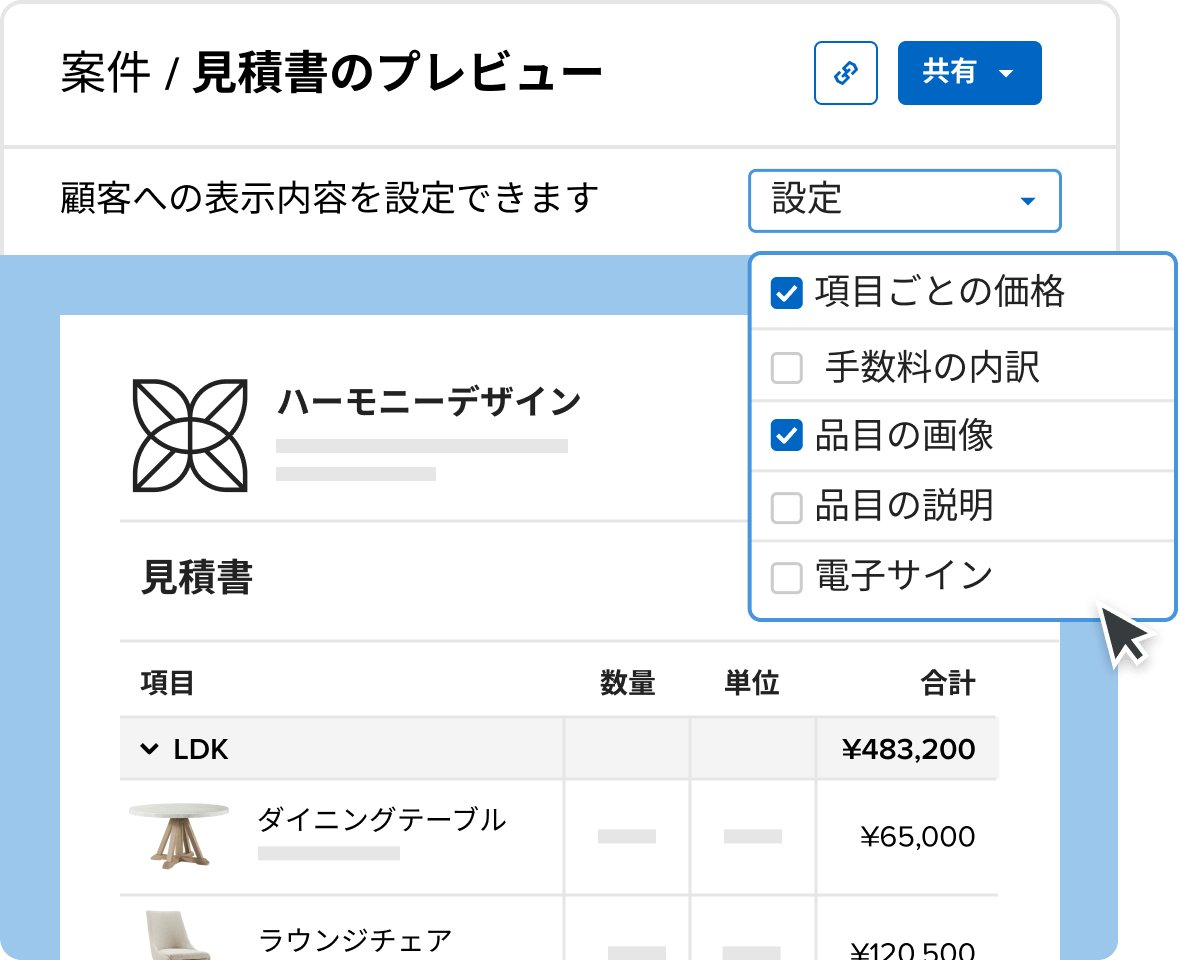Screen dimensions: 1180x960
Task: Click the dining table thumbnail image
Action: click(x=179, y=834)
